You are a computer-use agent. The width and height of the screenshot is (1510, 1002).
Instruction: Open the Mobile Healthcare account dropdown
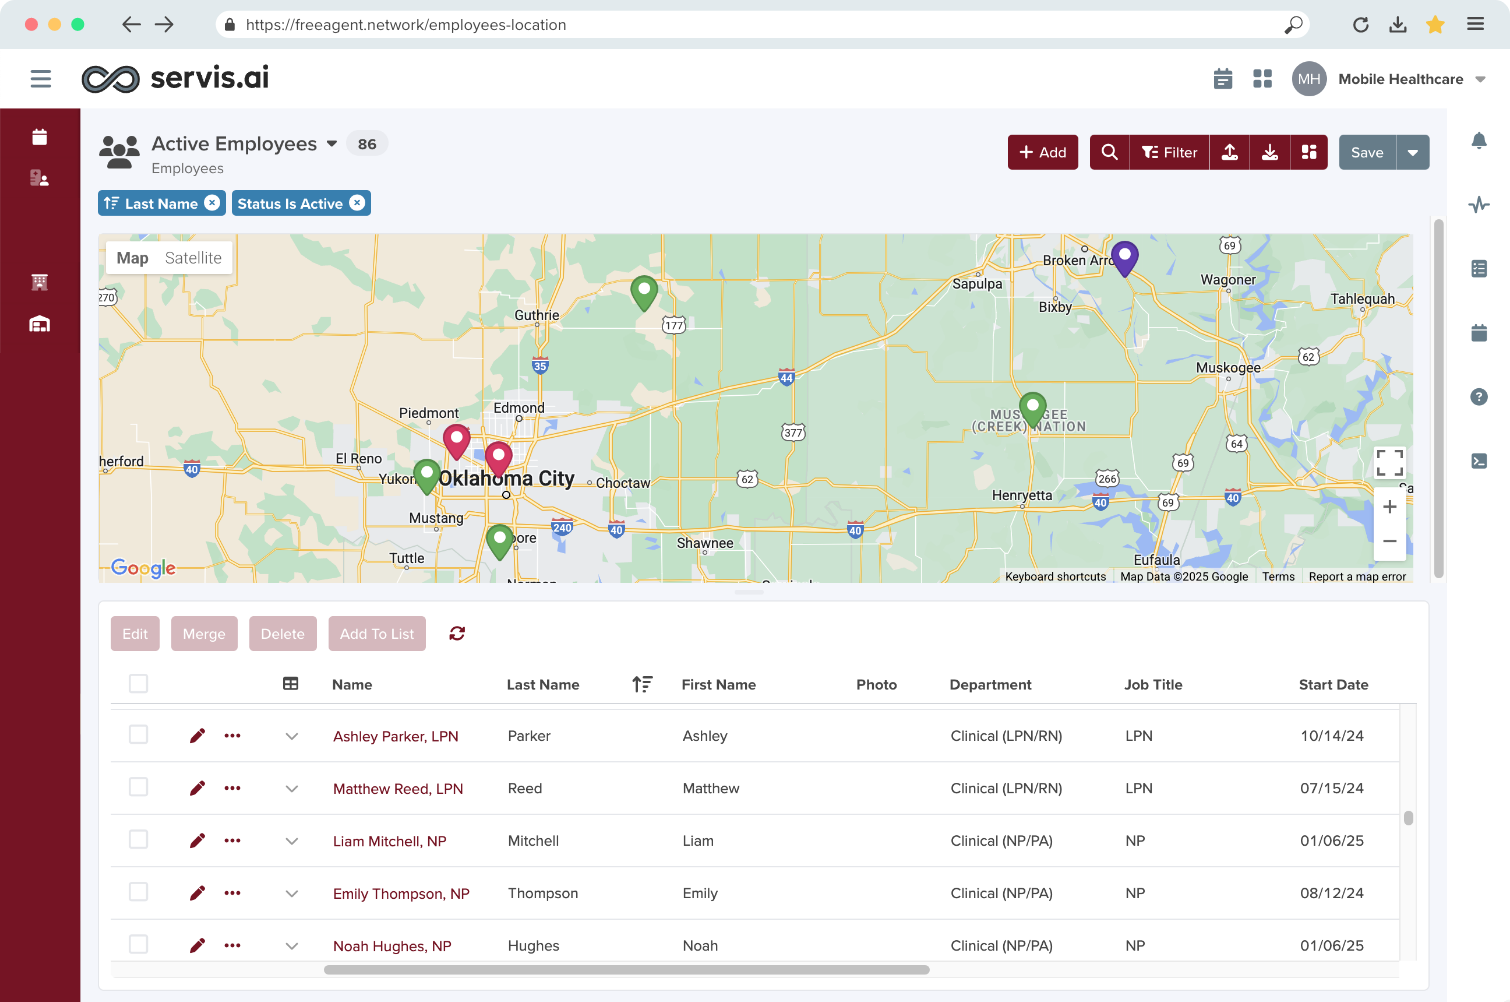1480,79
